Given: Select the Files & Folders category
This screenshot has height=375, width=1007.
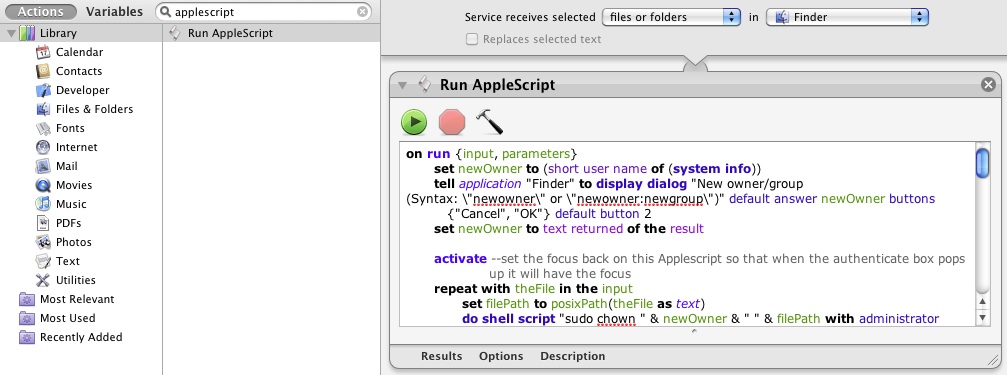Looking at the screenshot, I should point(94,109).
